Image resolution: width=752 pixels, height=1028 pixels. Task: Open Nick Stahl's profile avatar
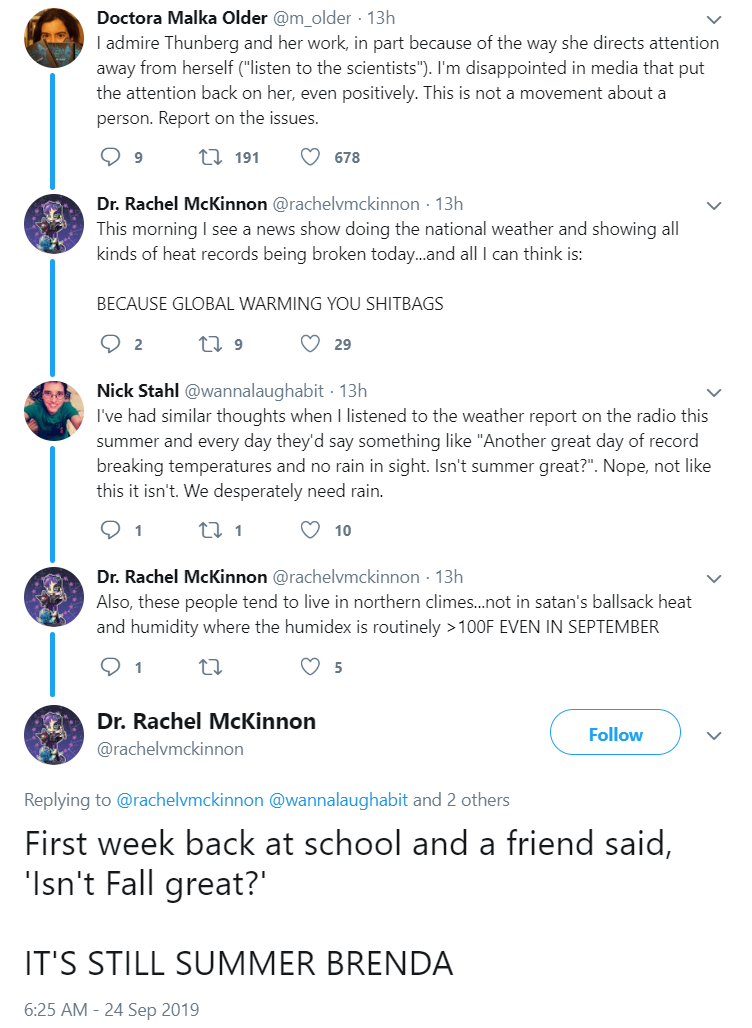(x=54, y=410)
